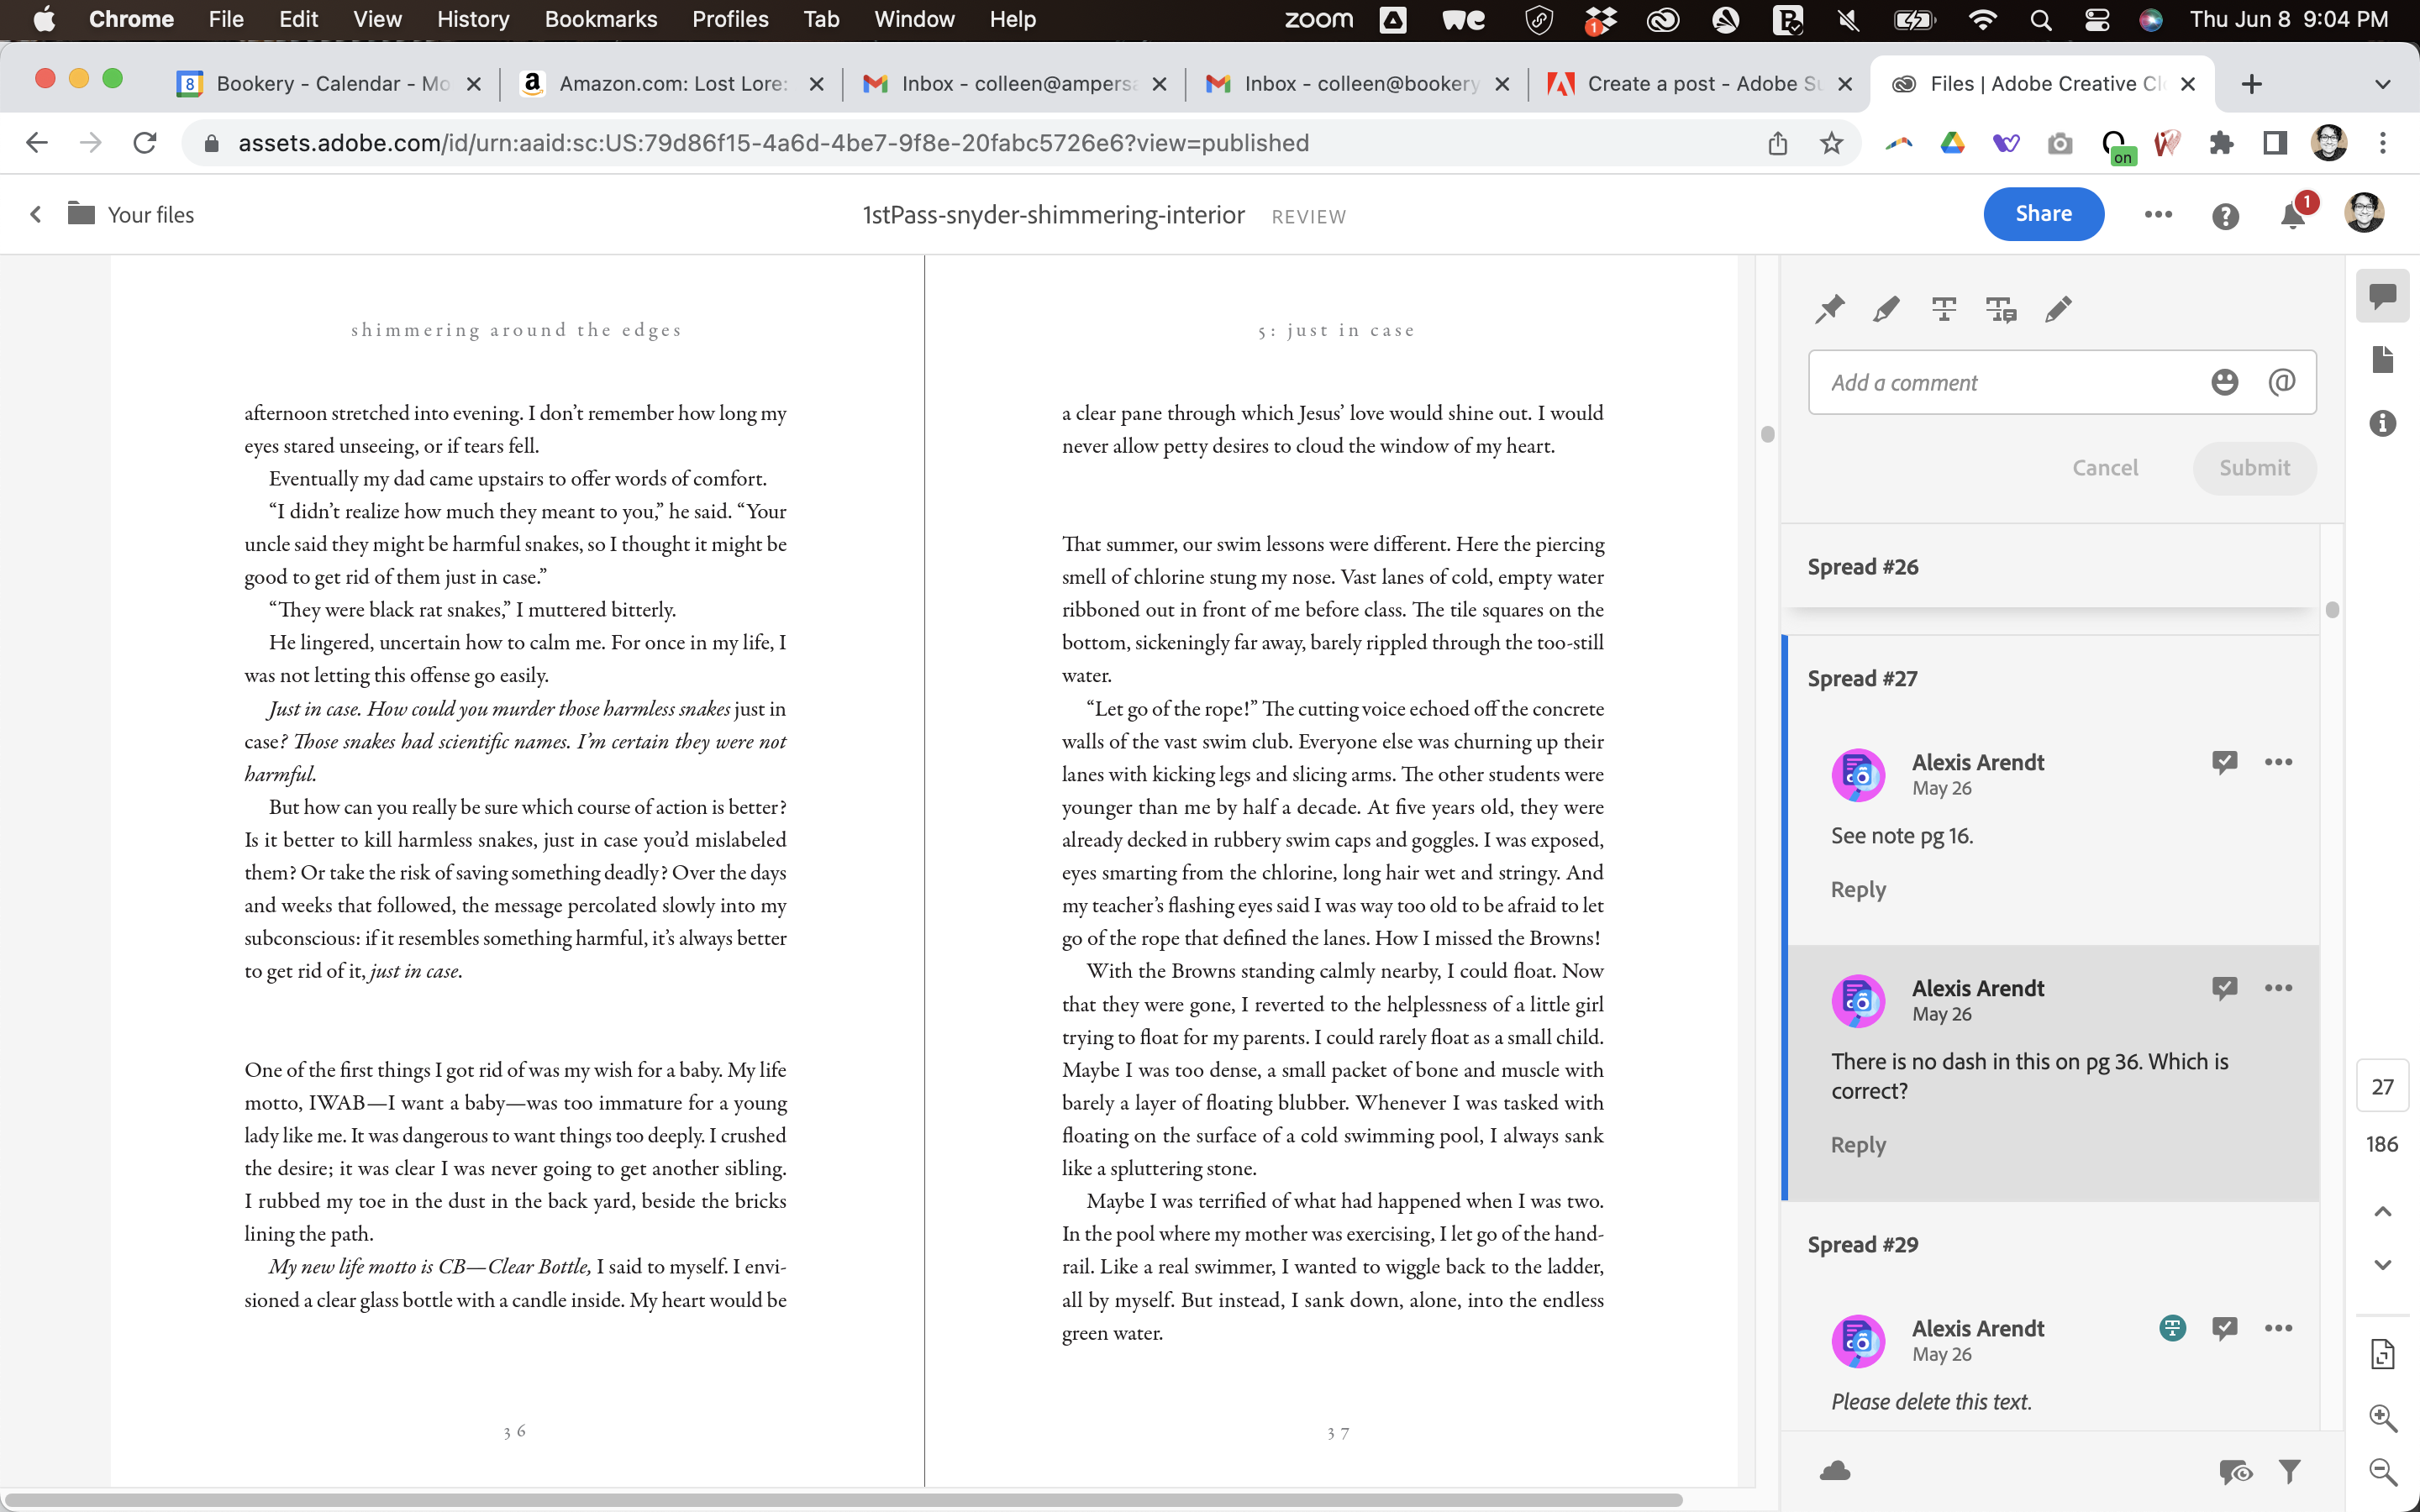
Task: Resolve Alexis Arendt's 'See note pg 16' comment
Action: [2224, 761]
